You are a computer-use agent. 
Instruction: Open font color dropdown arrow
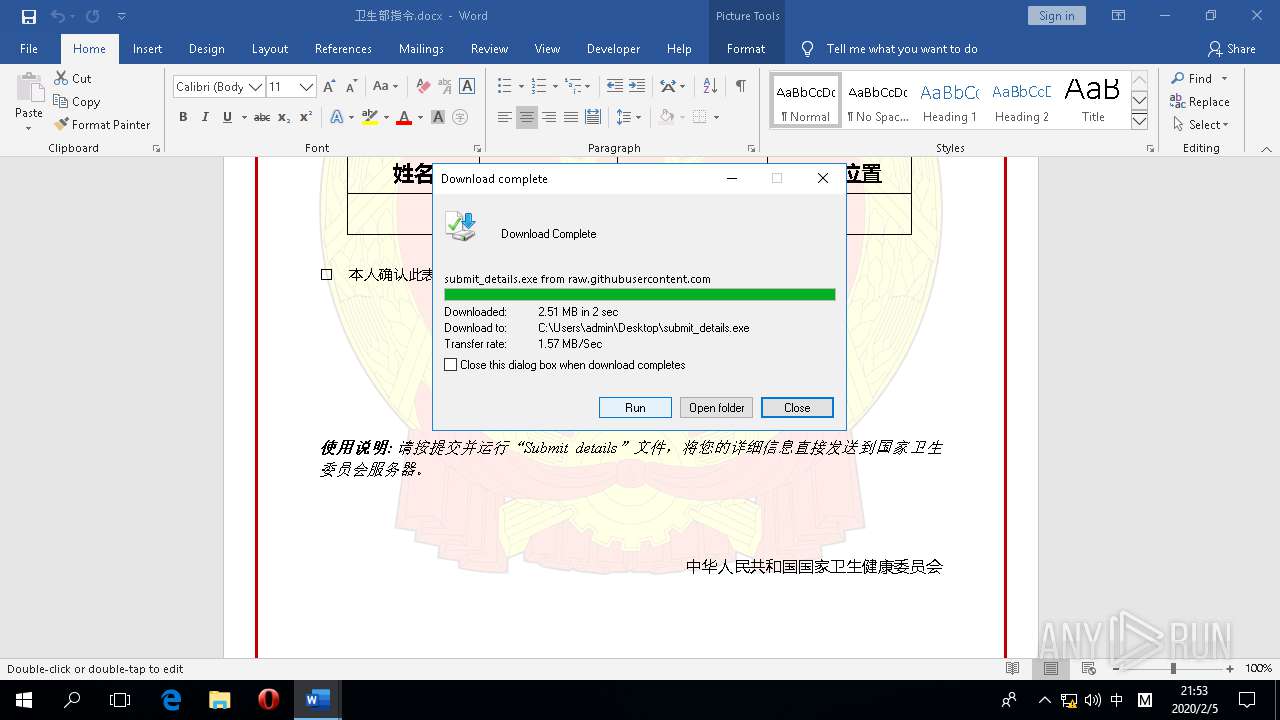[419, 117]
